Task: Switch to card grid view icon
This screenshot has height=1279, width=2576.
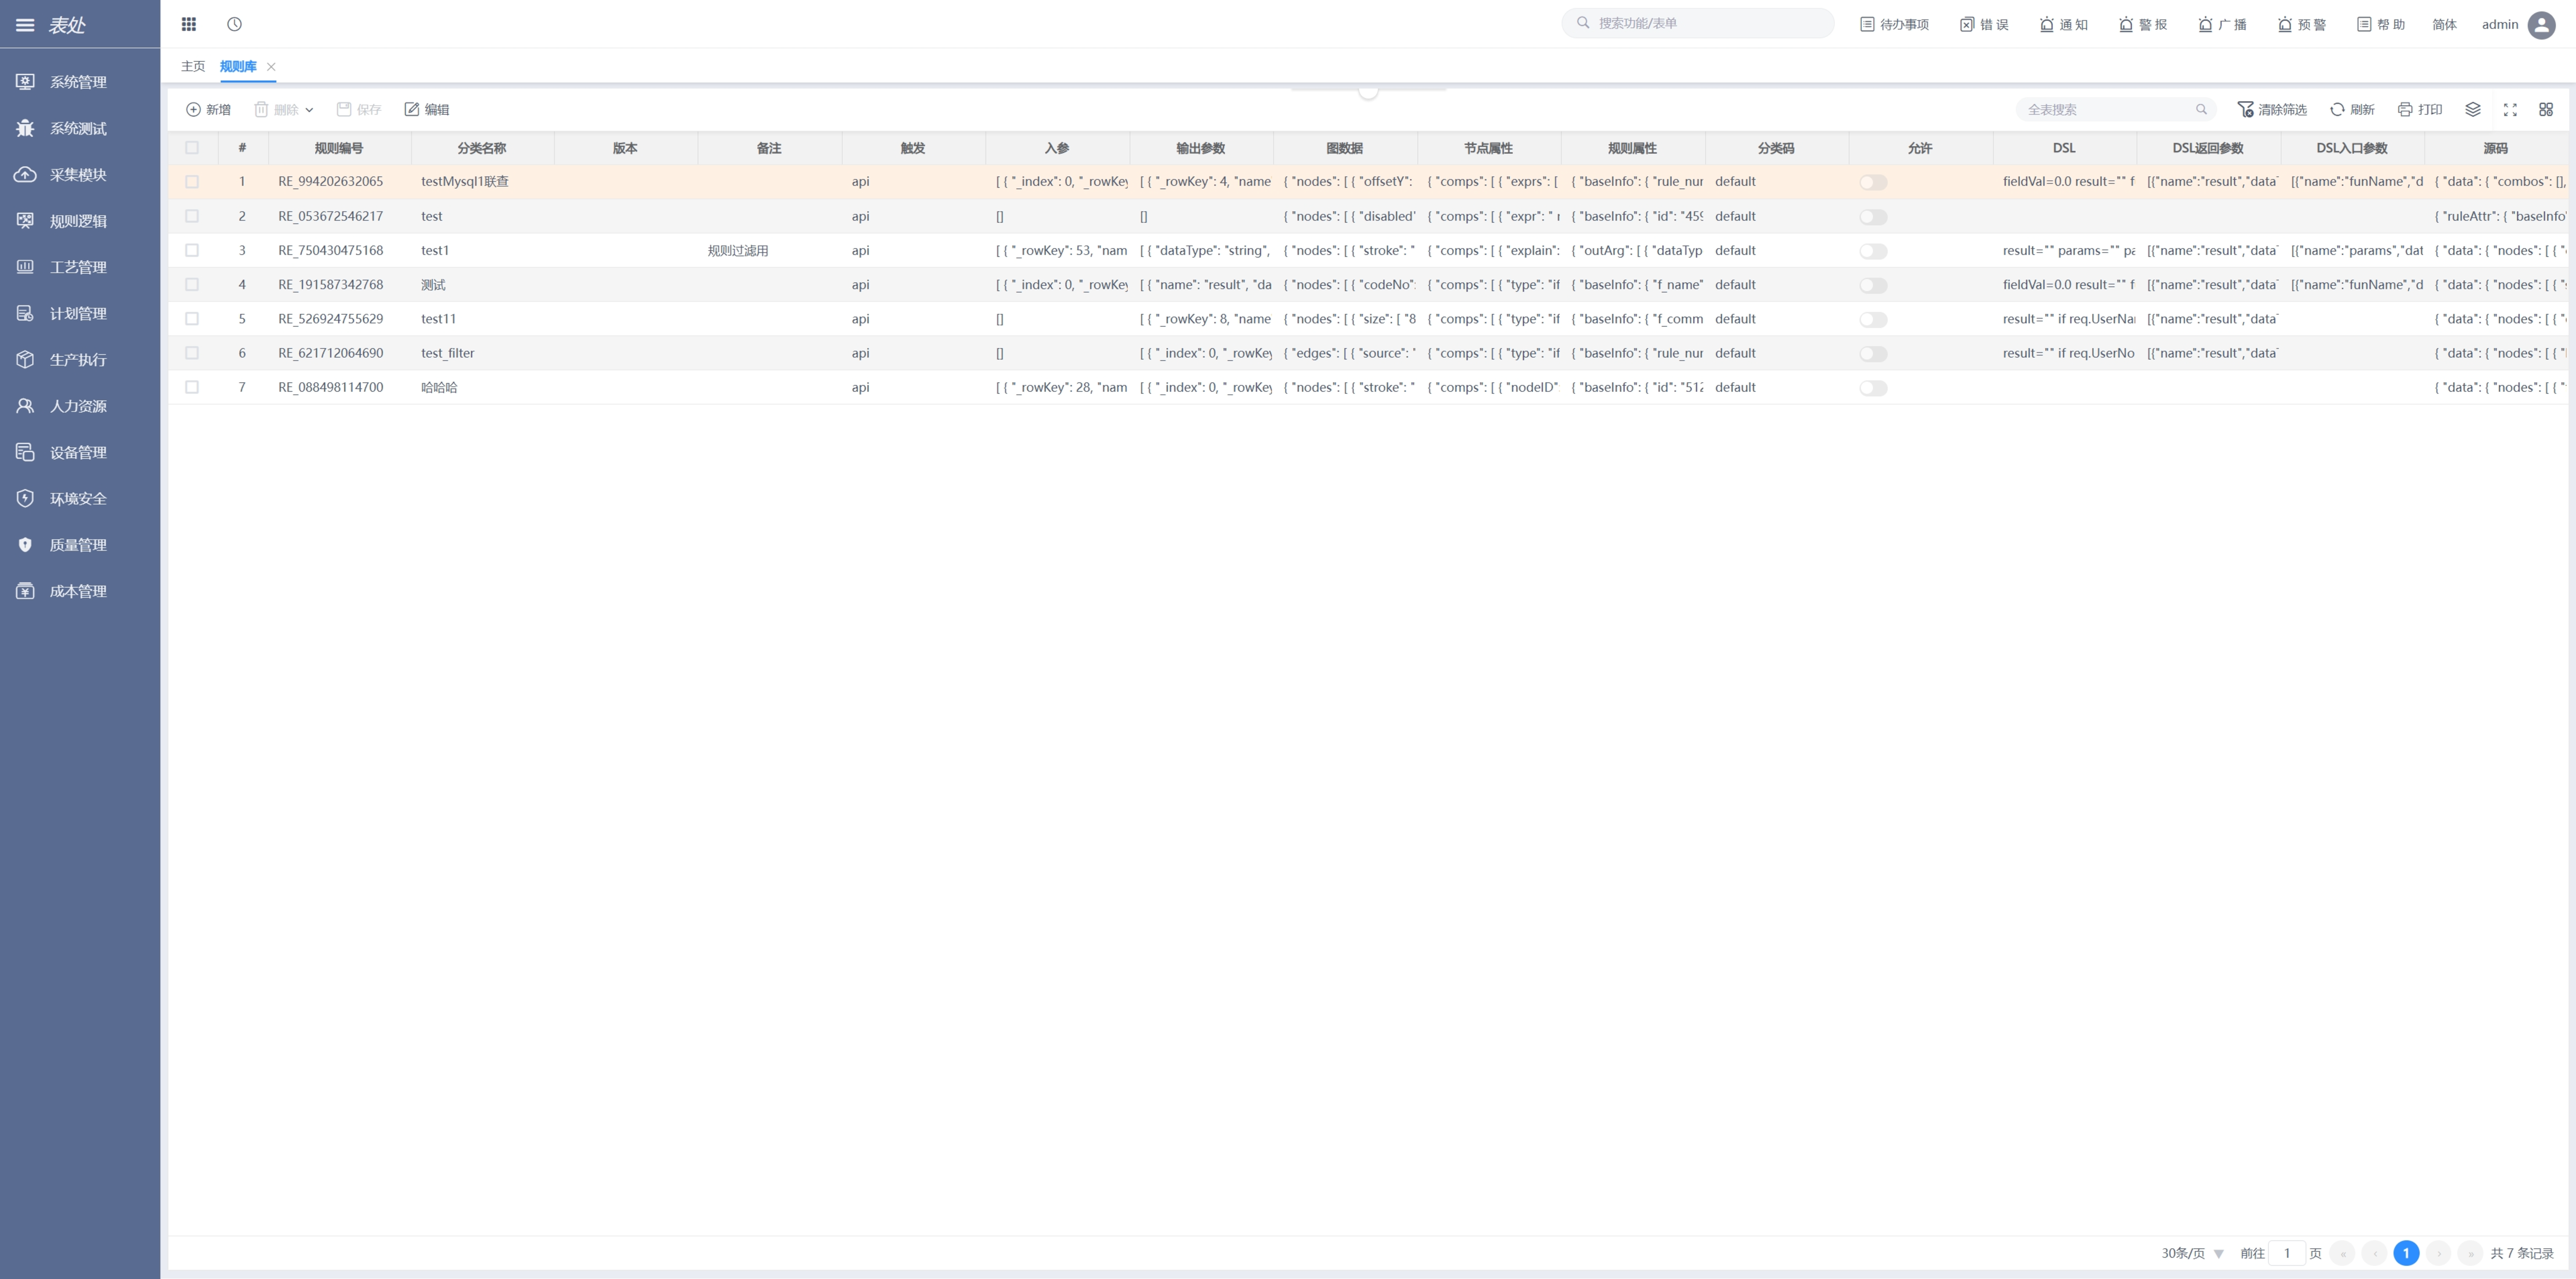Action: click(2546, 109)
